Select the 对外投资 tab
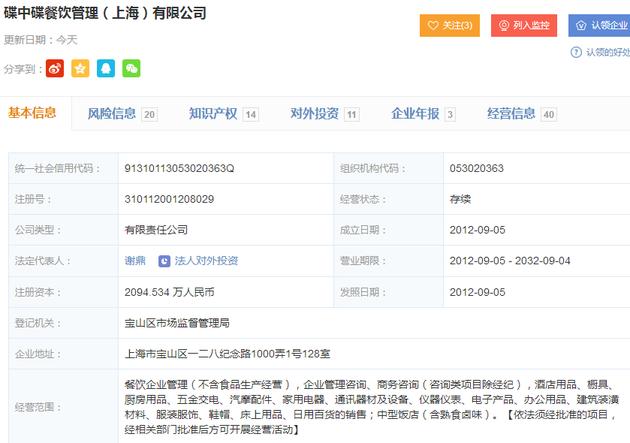This screenshot has width=630, height=443. point(325,114)
